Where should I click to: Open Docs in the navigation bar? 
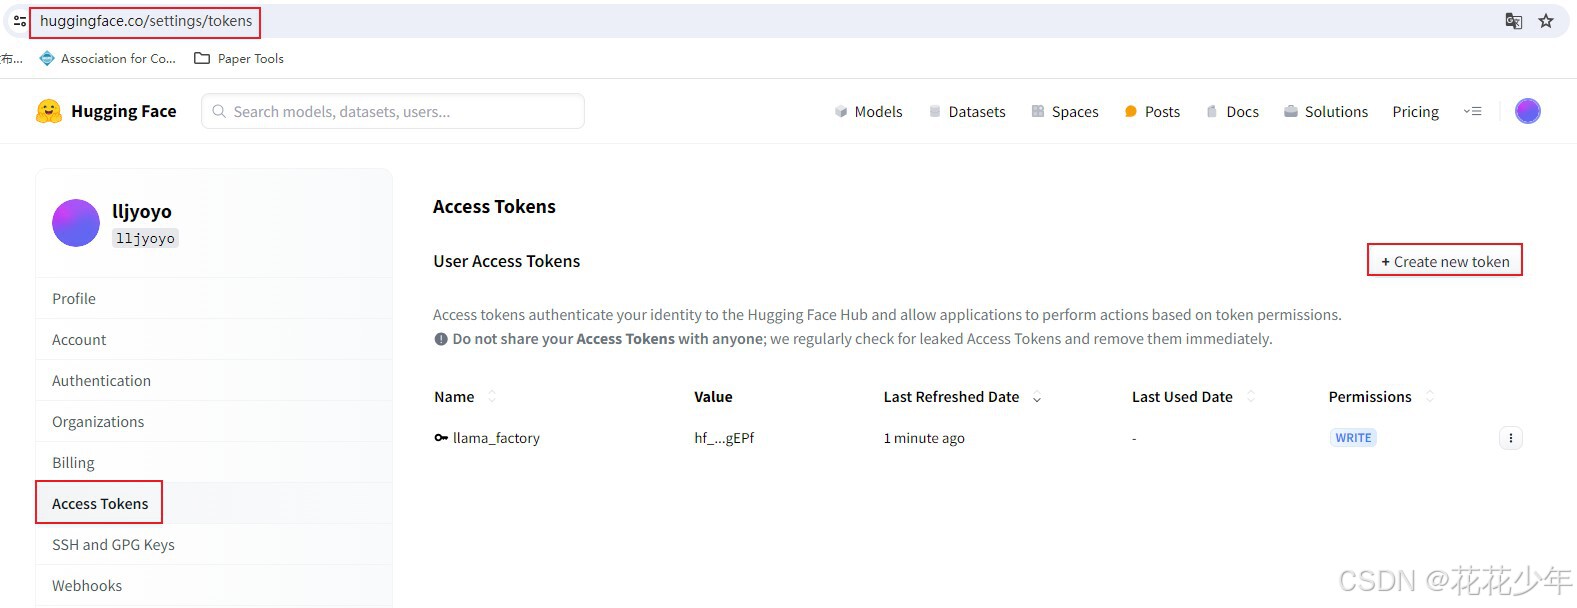(x=1232, y=112)
